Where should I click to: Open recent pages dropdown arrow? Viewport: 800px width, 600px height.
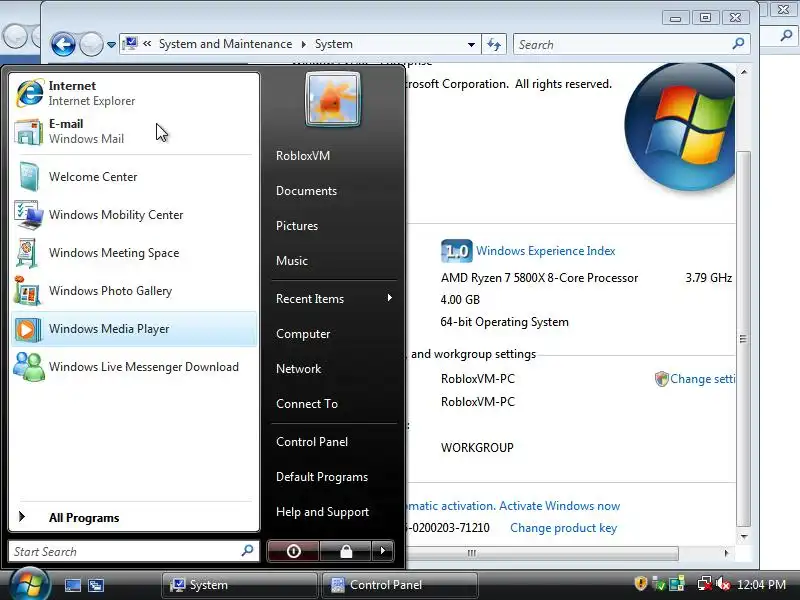point(111,45)
